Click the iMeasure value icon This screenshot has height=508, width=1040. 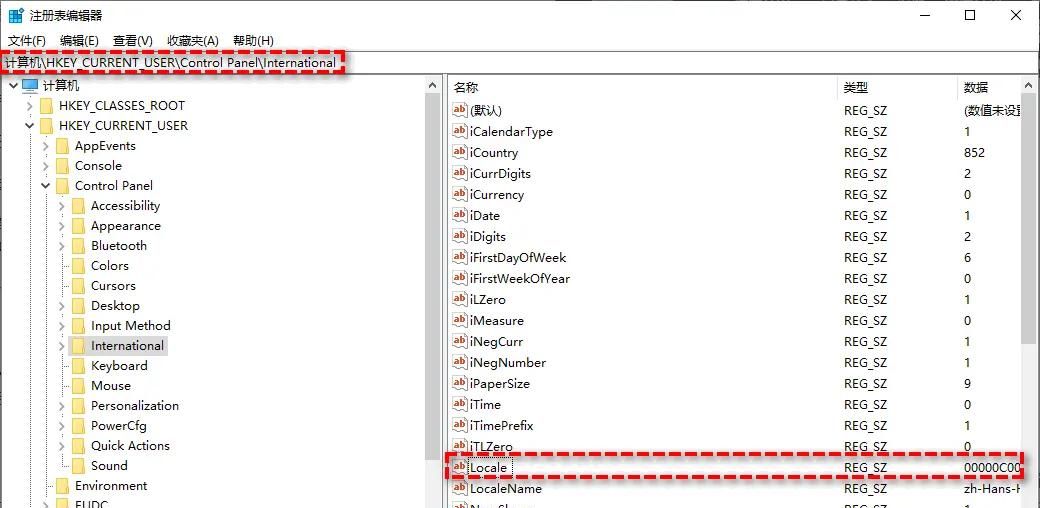460,320
